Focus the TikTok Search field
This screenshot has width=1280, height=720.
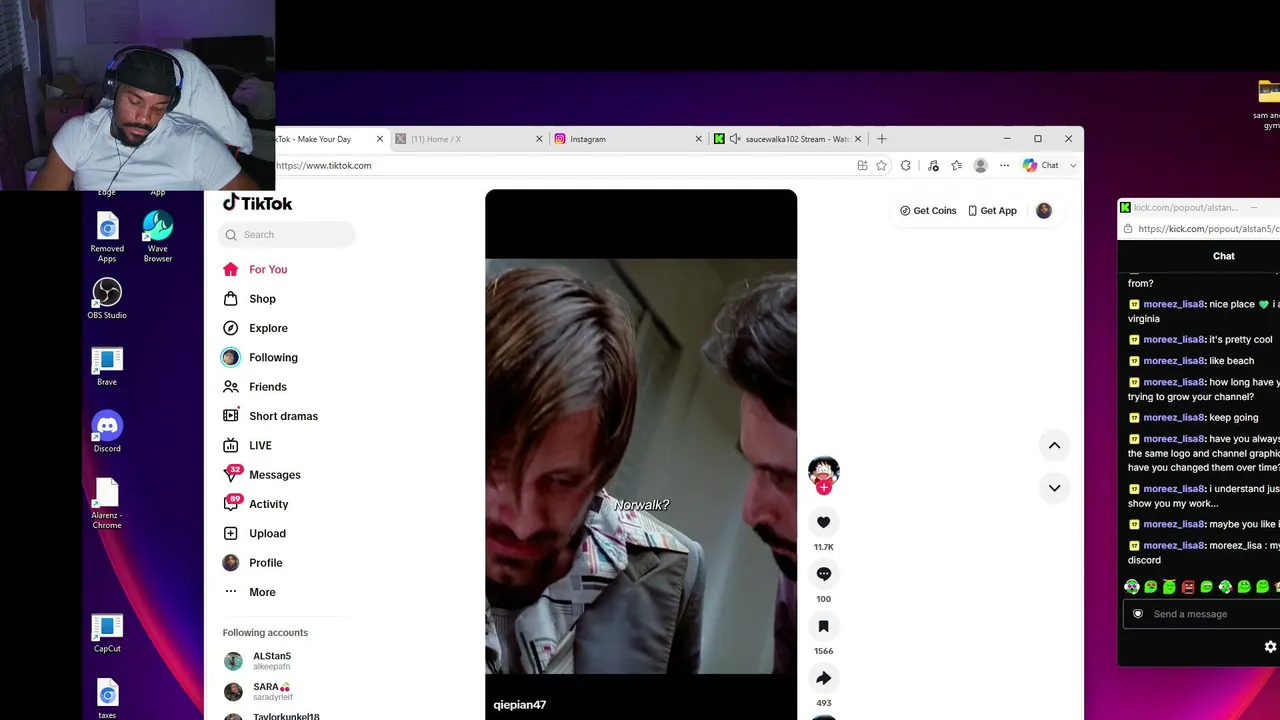[x=287, y=235]
